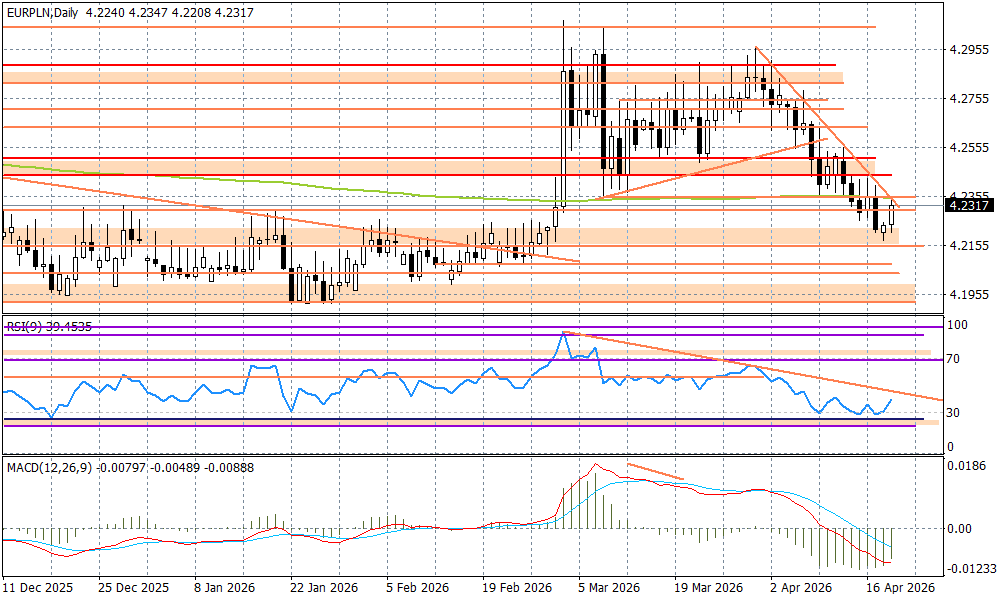The height and width of the screenshot is (600, 1000).
Task: Click the 4.2555 price axis label
Action: click(x=968, y=147)
